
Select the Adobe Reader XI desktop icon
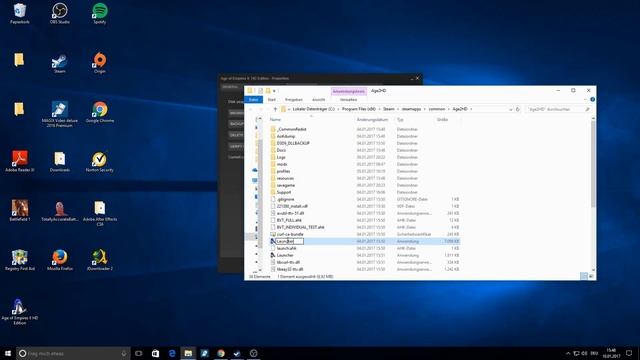click(x=20, y=161)
